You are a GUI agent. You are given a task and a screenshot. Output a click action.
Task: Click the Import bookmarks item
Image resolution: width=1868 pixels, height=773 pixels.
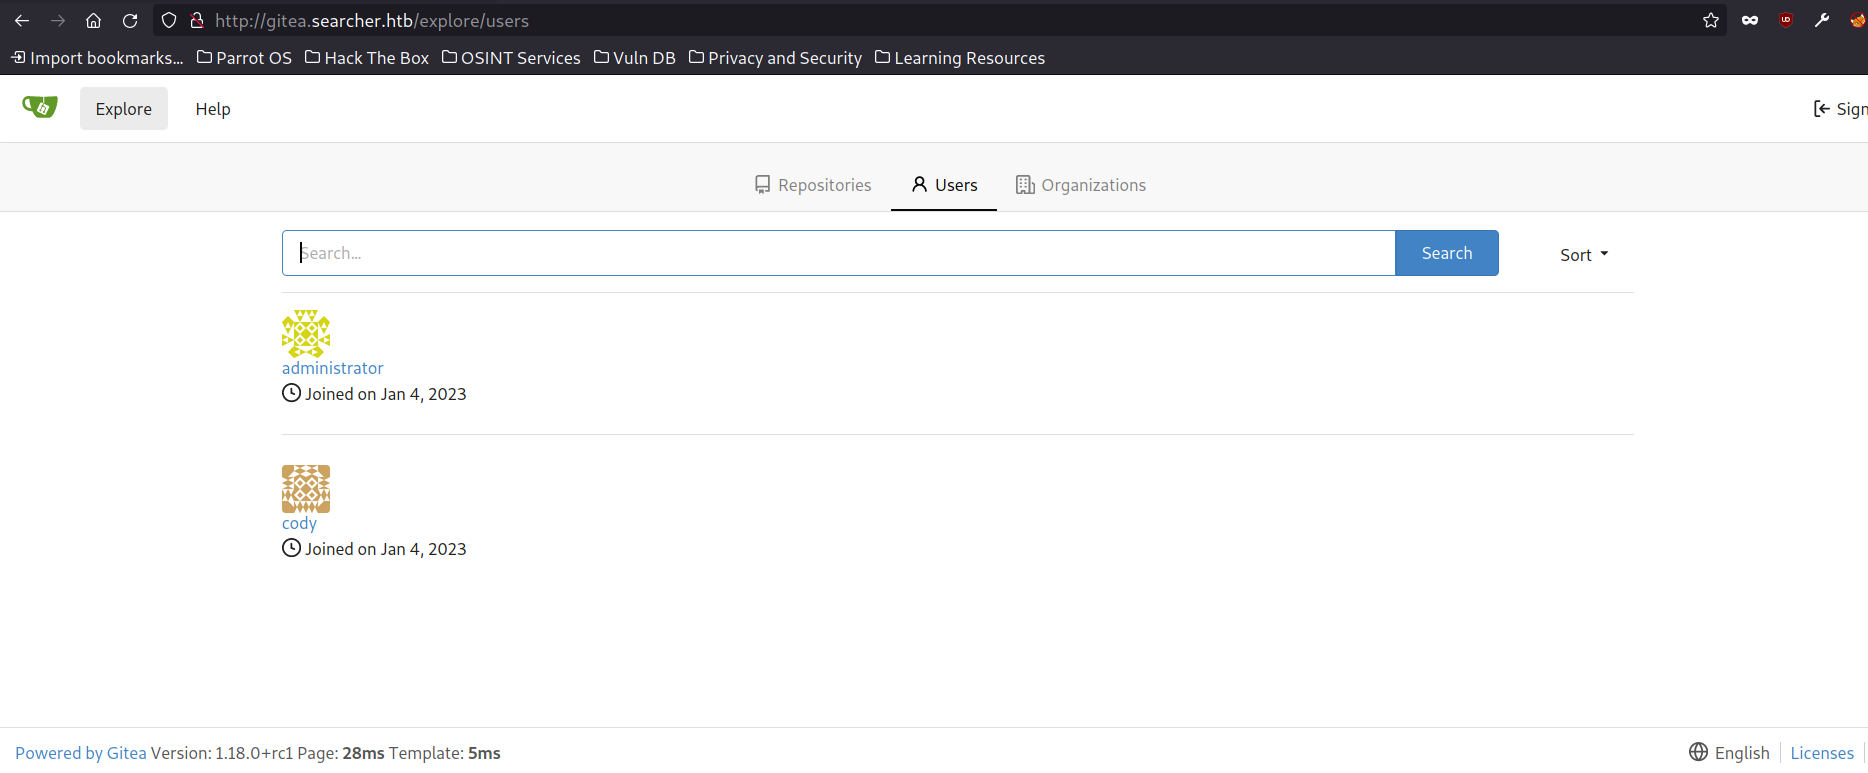click(98, 58)
